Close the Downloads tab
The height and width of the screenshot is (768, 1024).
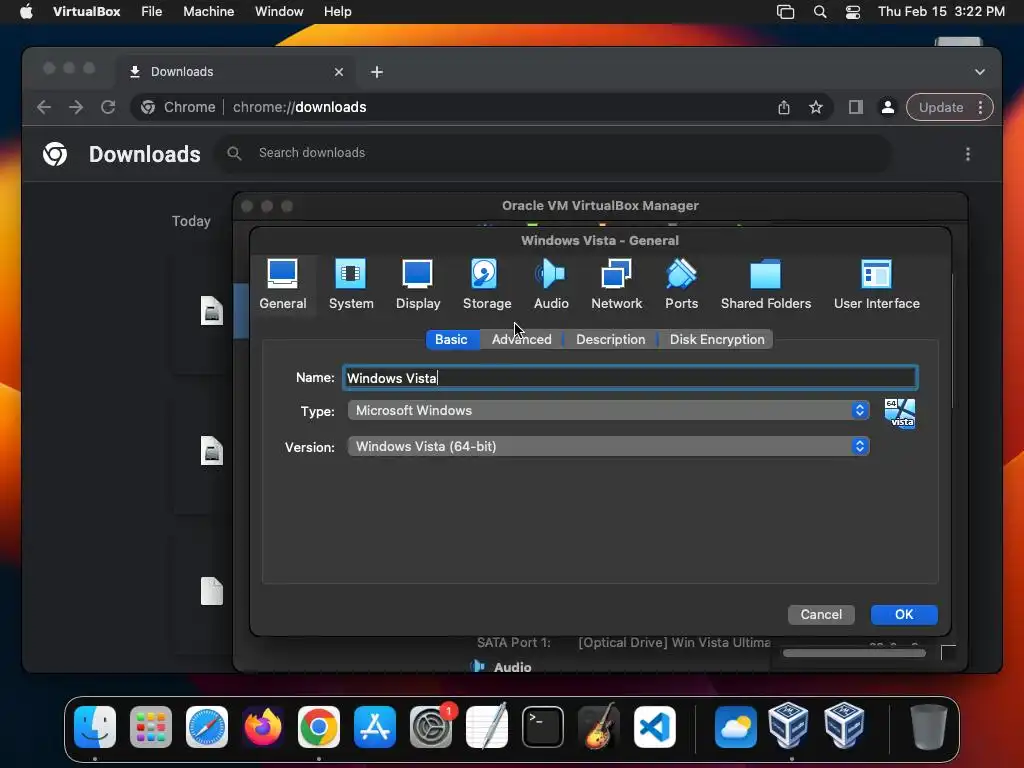pyautogui.click(x=339, y=72)
